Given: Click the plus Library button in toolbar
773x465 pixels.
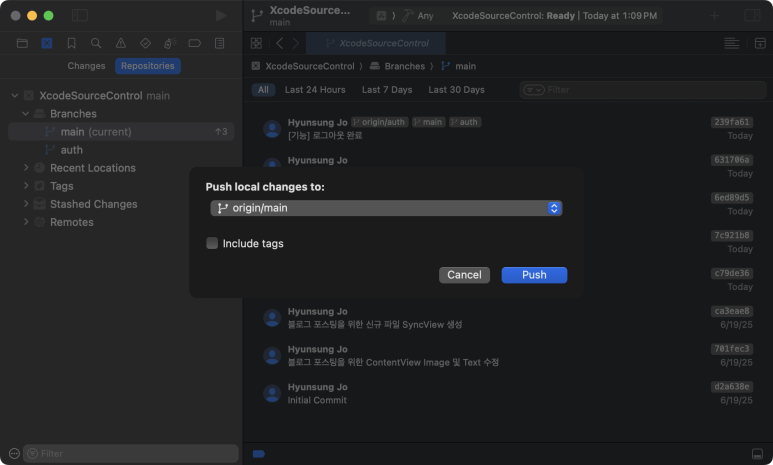Looking at the screenshot, I should click(x=714, y=16).
